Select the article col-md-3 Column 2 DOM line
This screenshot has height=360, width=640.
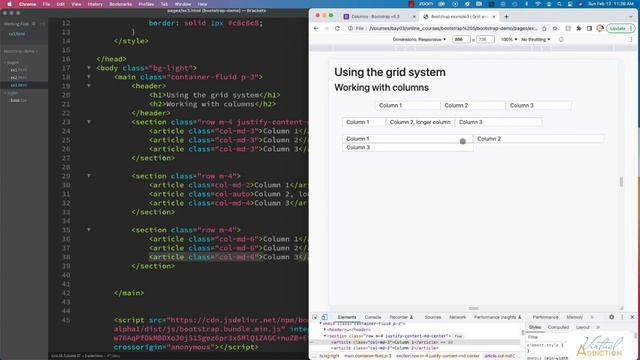point(384,348)
